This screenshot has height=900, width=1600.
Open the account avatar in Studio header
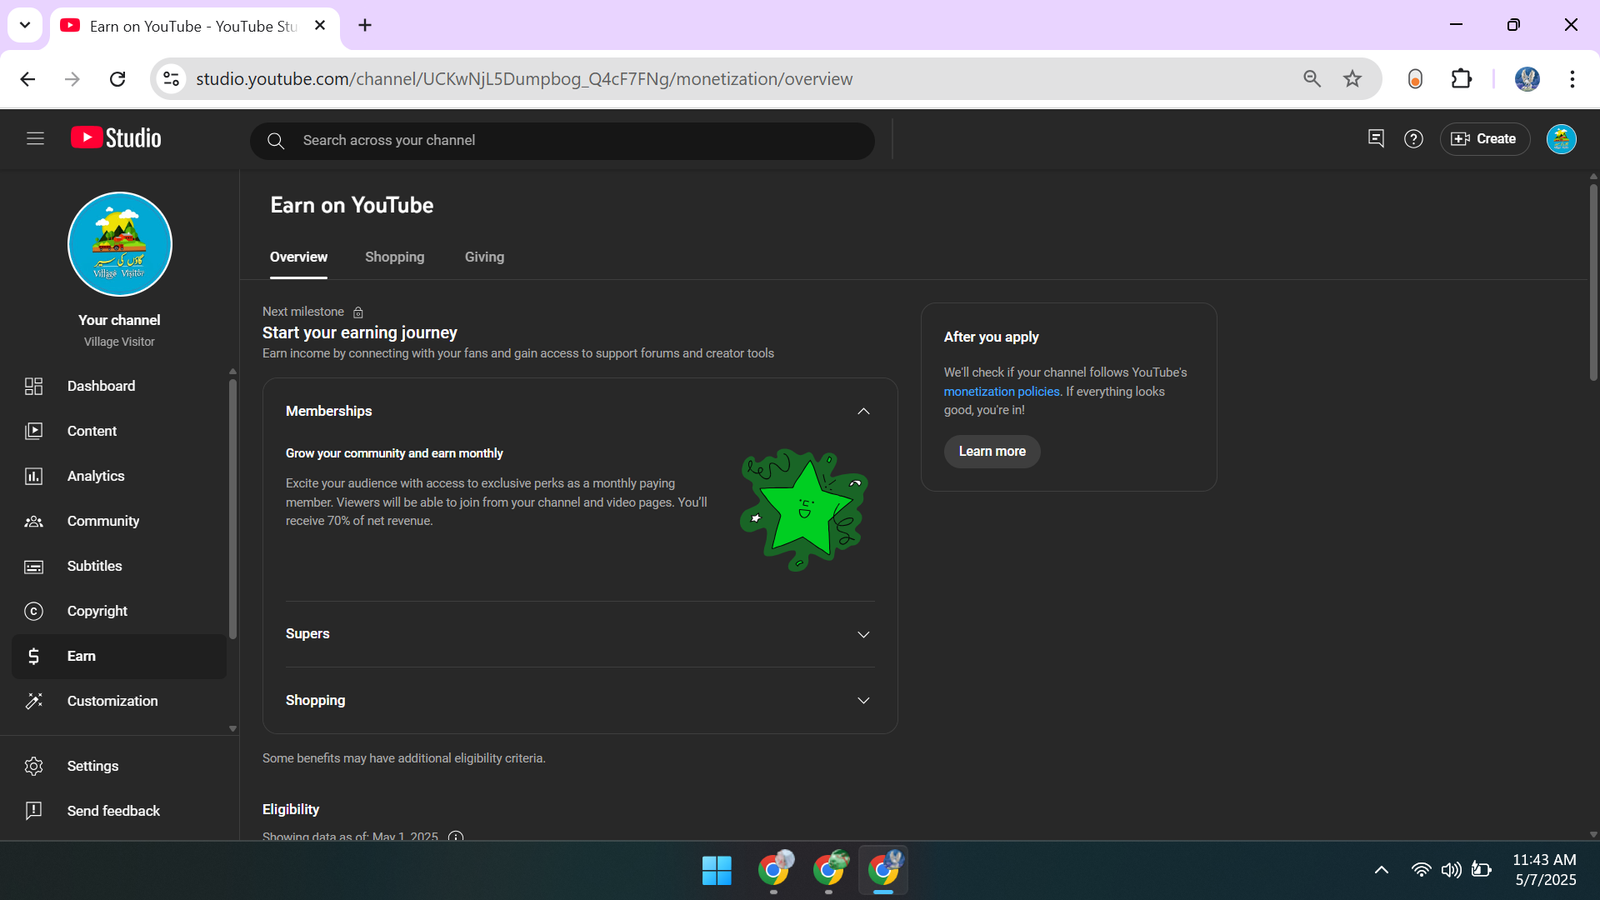tap(1561, 139)
